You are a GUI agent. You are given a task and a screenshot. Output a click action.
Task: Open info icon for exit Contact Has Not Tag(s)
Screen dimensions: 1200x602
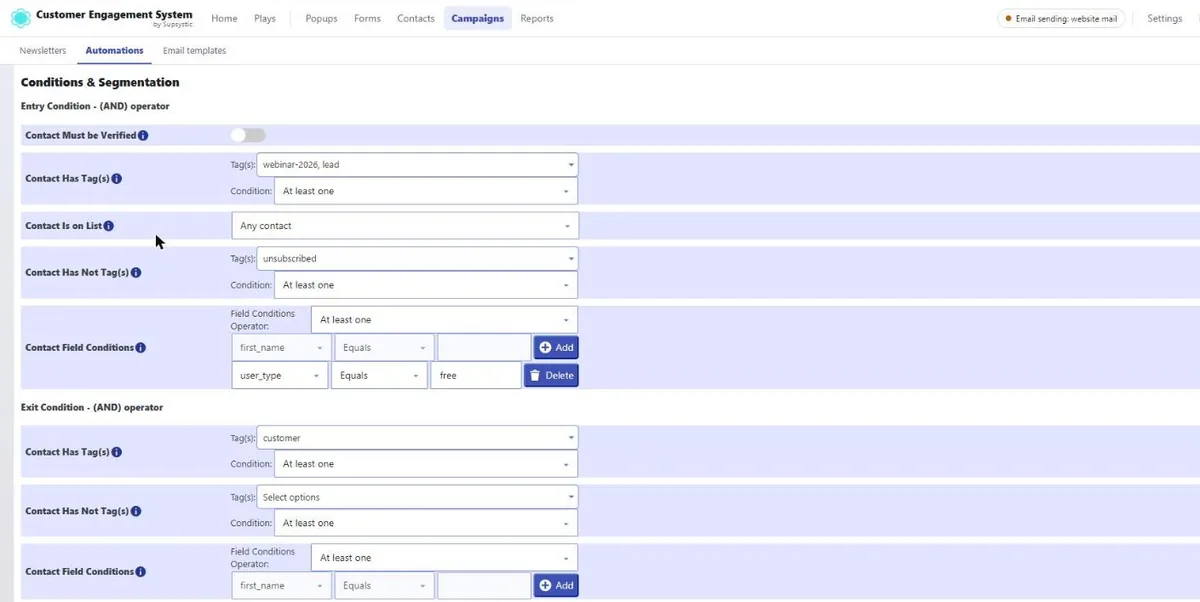coord(135,511)
